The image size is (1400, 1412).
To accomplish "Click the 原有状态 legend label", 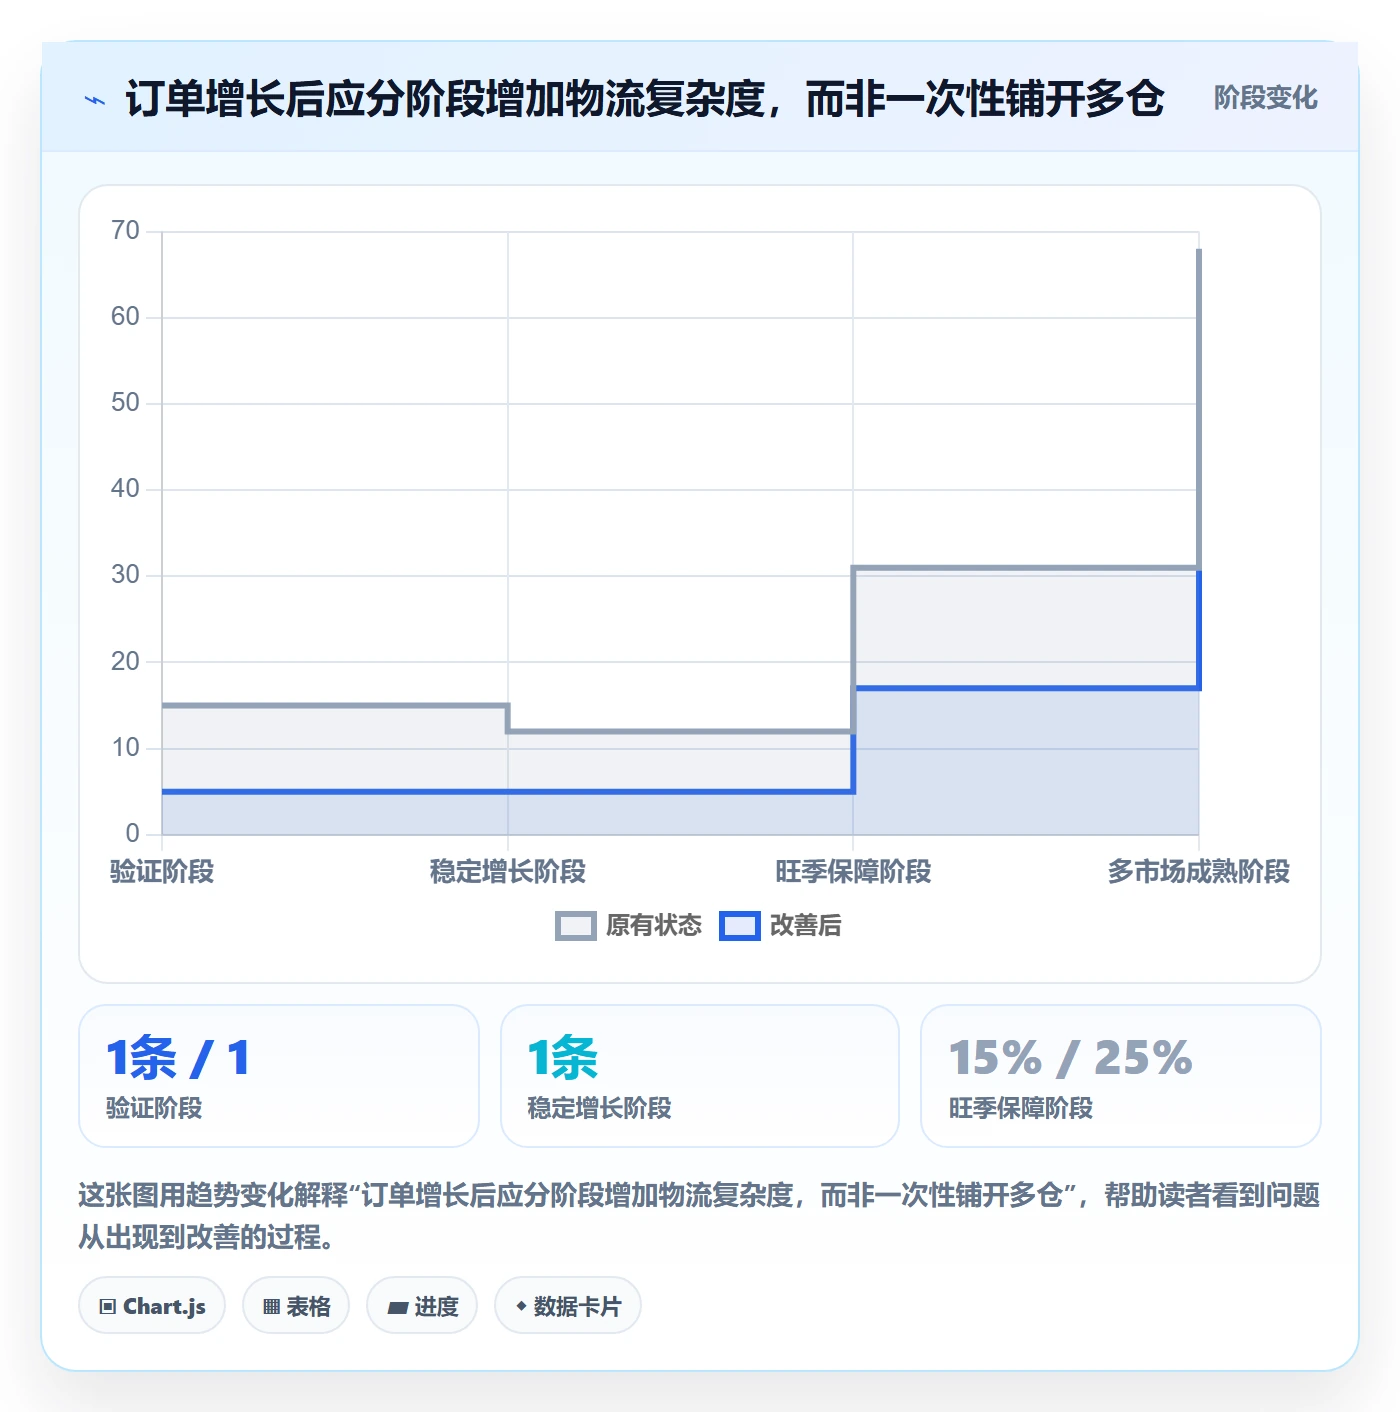I will click(654, 926).
